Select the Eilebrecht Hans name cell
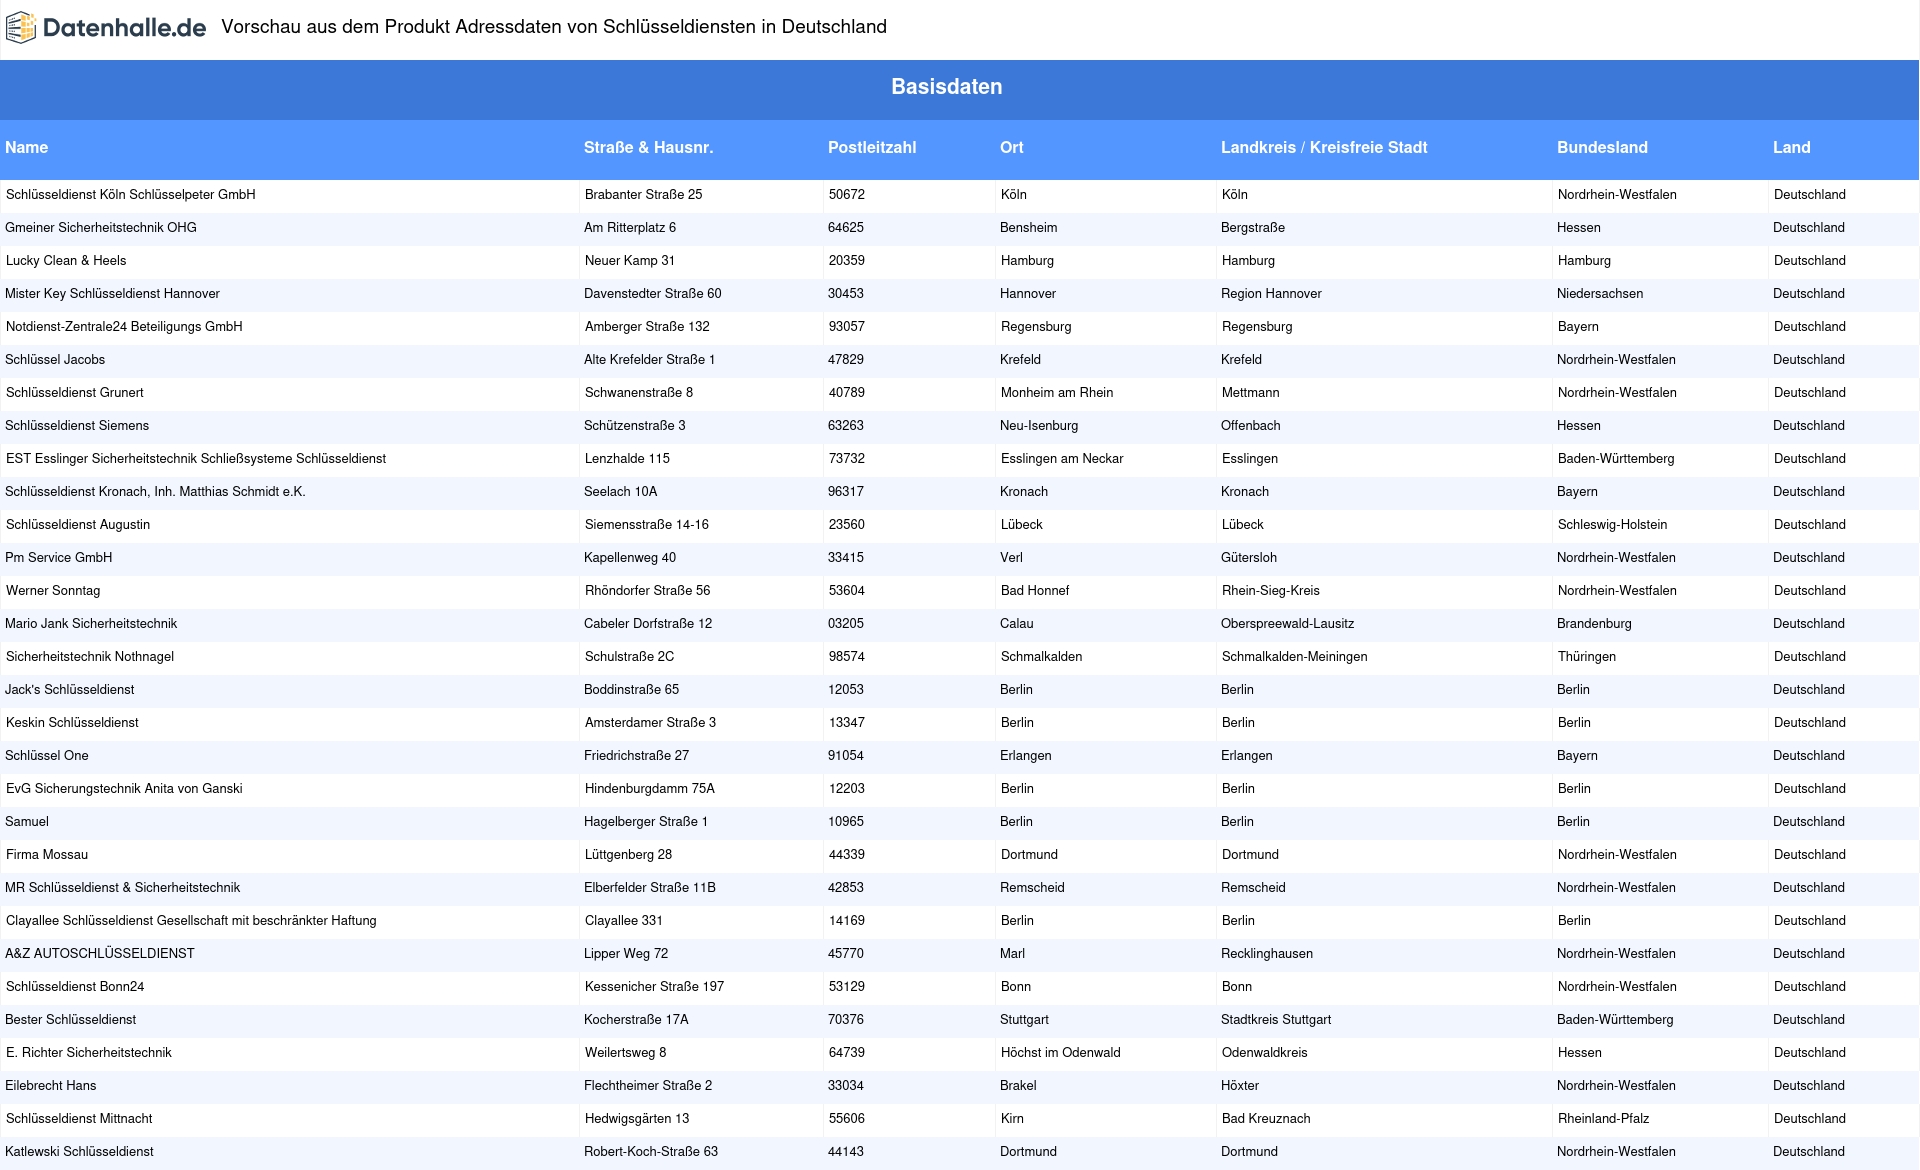Image resolution: width=1920 pixels, height=1170 pixels. [51, 1086]
